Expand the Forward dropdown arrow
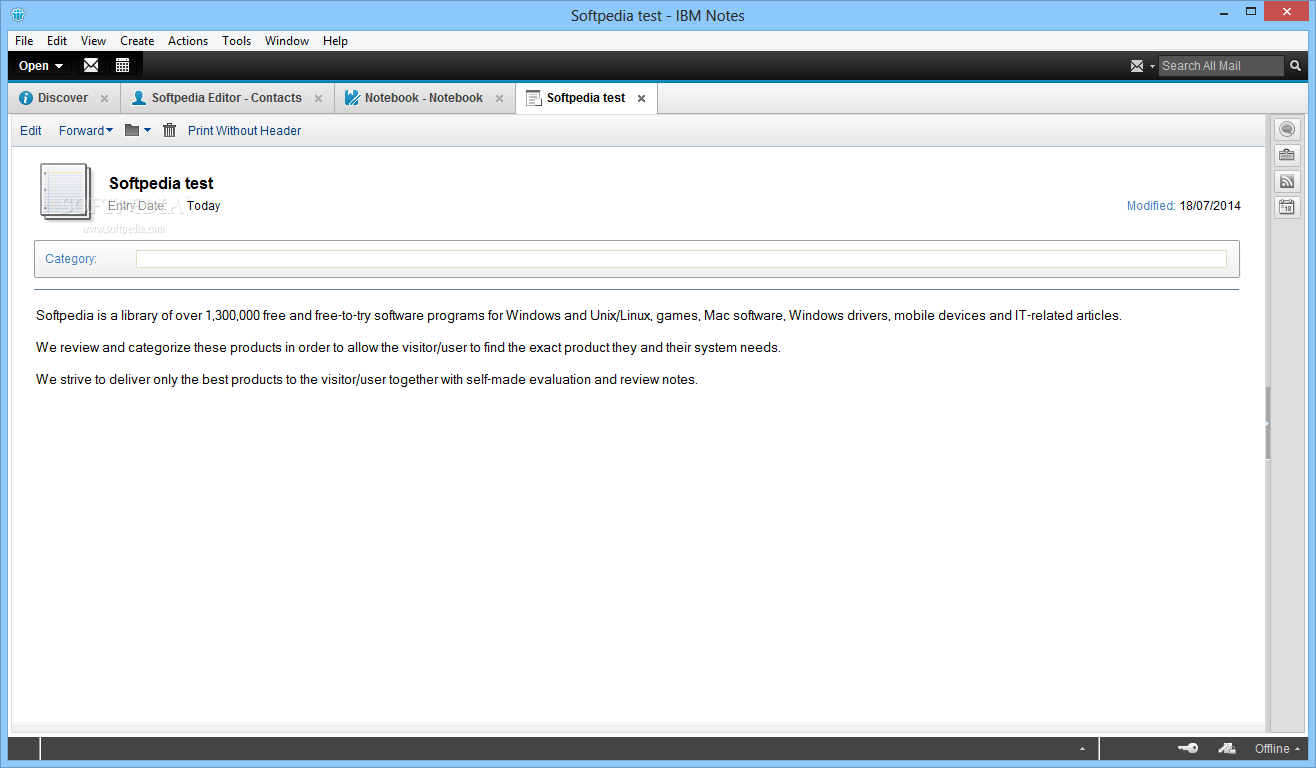Viewport: 1316px width, 768px height. pyautogui.click(x=109, y=130)
